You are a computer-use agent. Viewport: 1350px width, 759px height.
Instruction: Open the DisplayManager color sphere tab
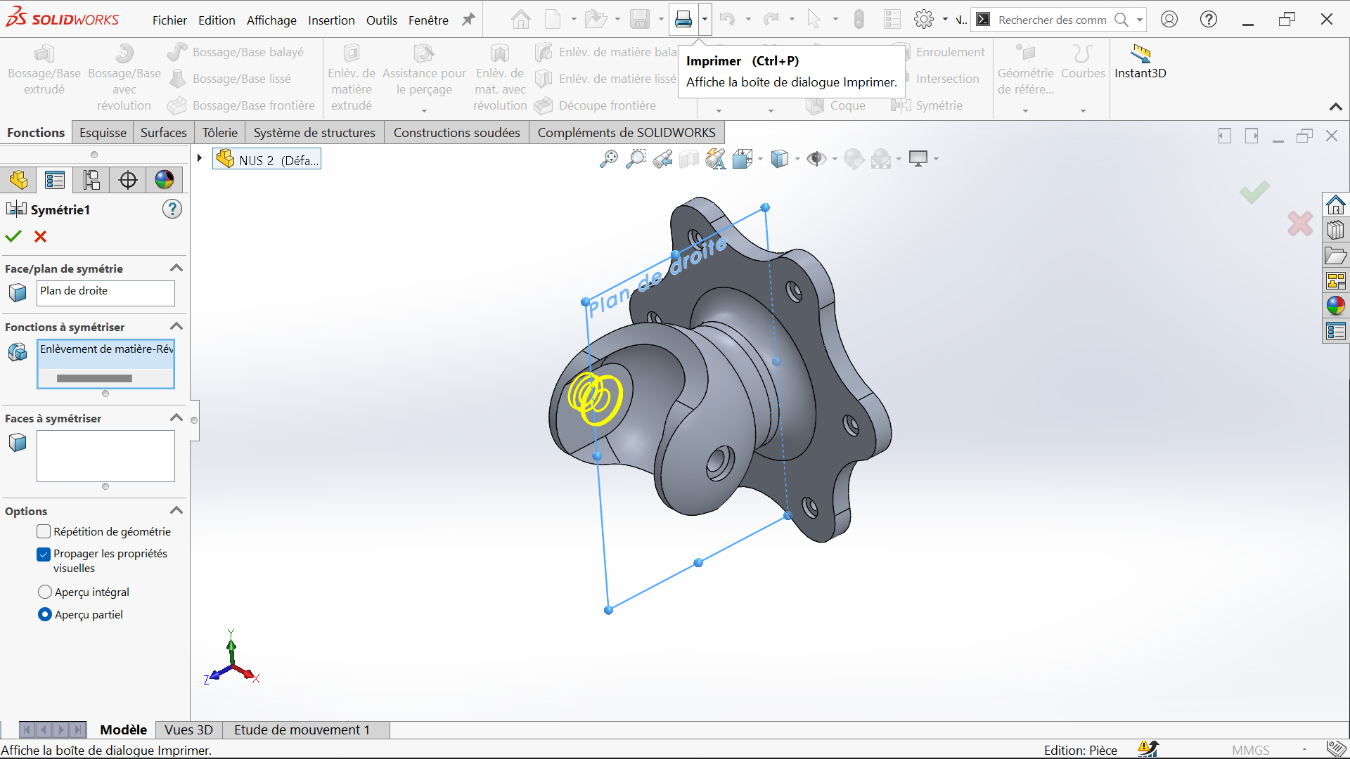[164, 180]
